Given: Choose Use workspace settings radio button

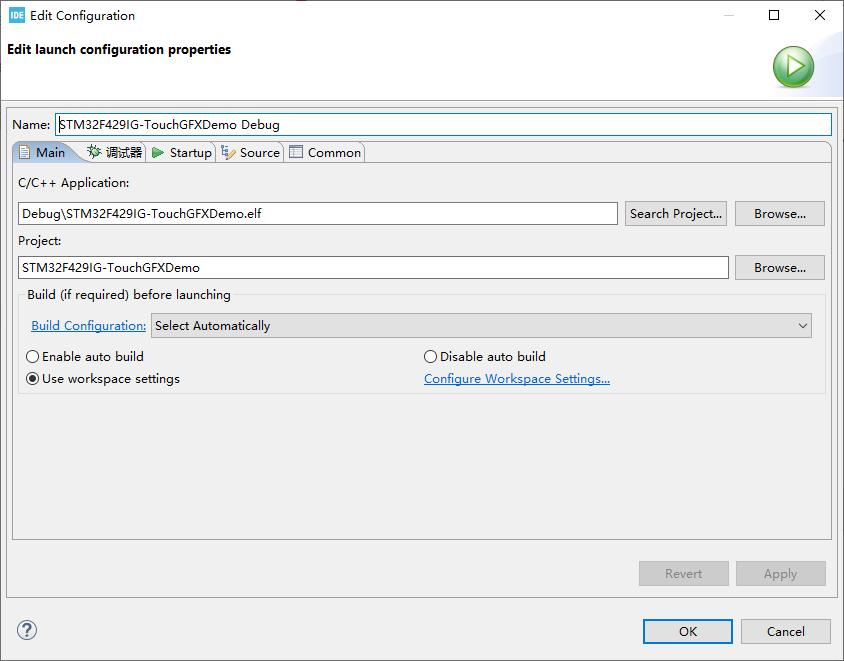Looking at the screenshot, I should pos(33,379).
